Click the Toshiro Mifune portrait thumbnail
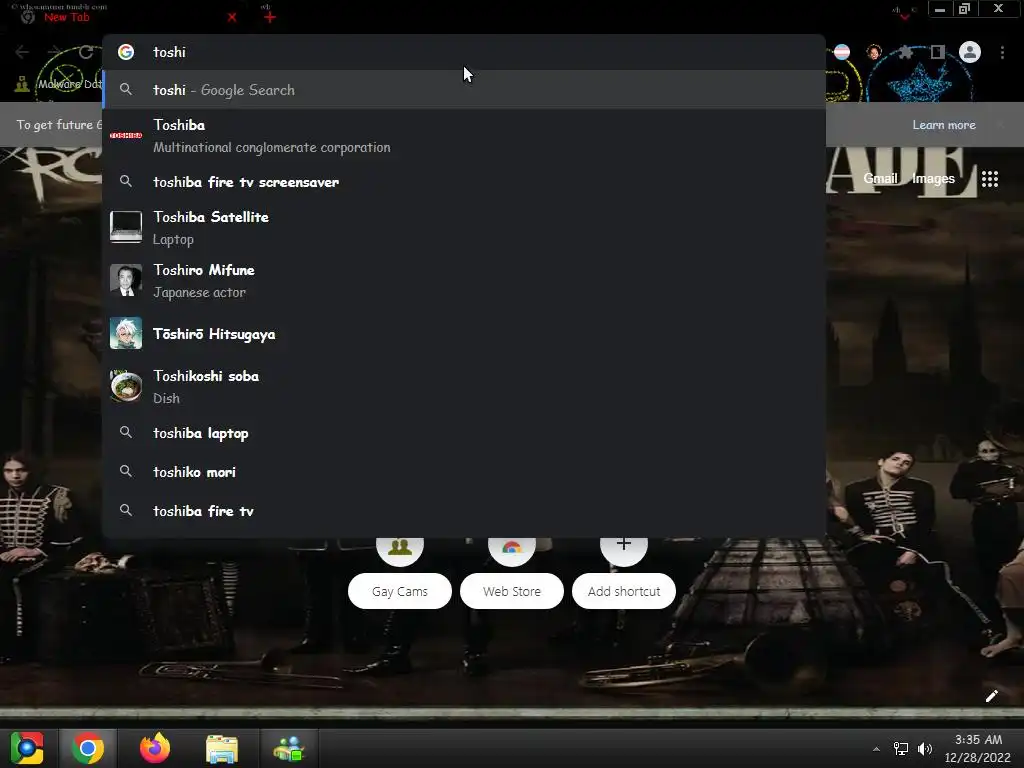Screen dimensions: 1024x768 click(x=126, y=280)
